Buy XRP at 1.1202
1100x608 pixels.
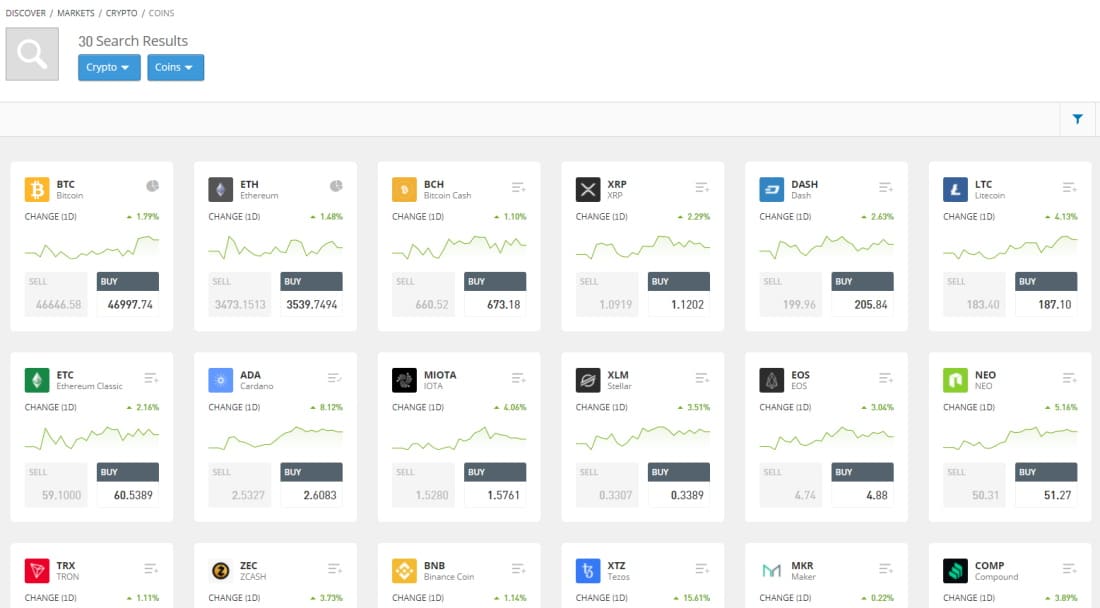click(x=679, y=295)
